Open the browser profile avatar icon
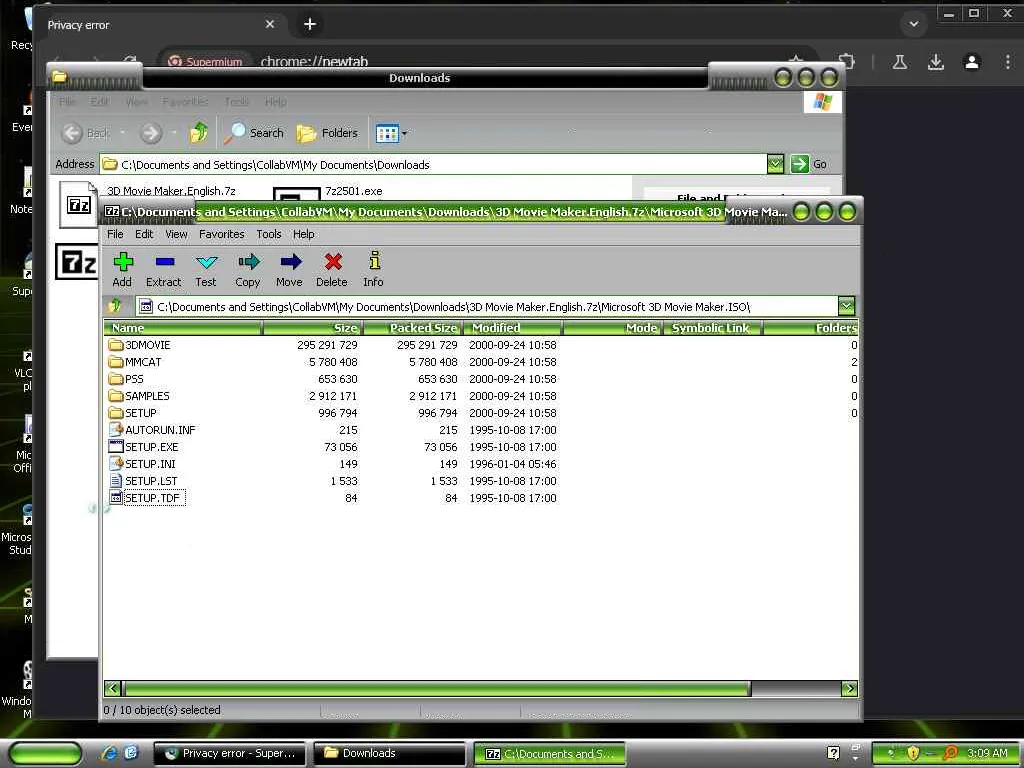This screenshot has width=1024, height=768. 972,62
